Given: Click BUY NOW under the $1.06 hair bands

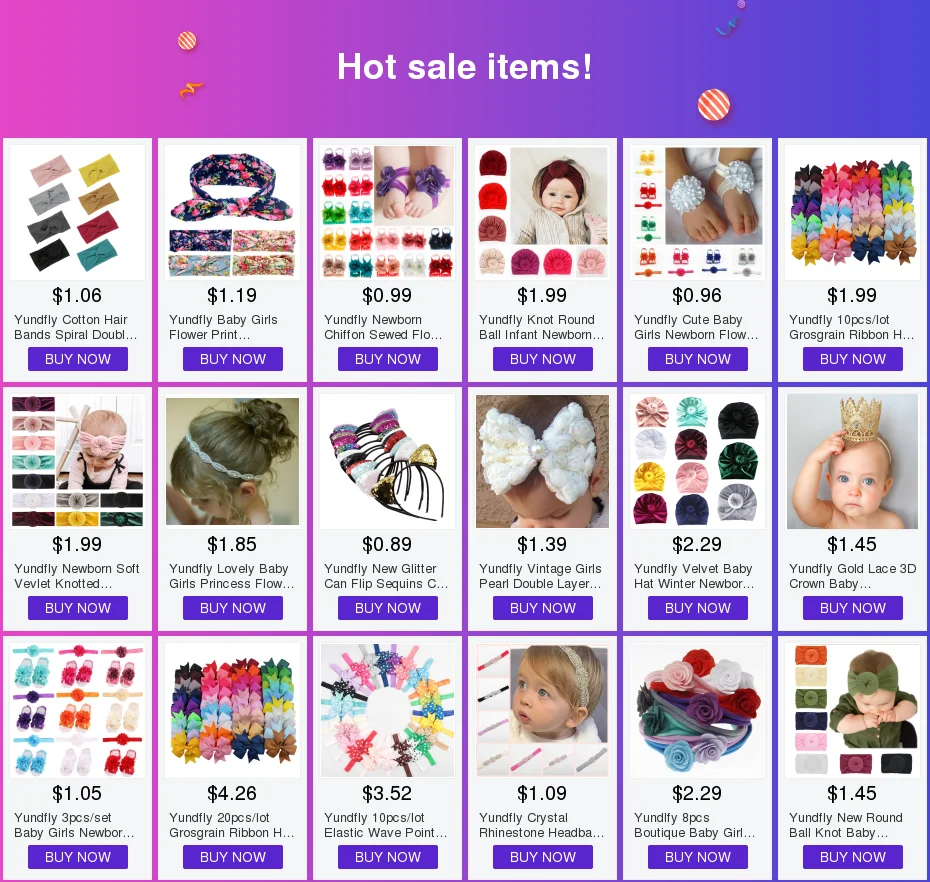Looking at the screenshot, I should 78,359.
